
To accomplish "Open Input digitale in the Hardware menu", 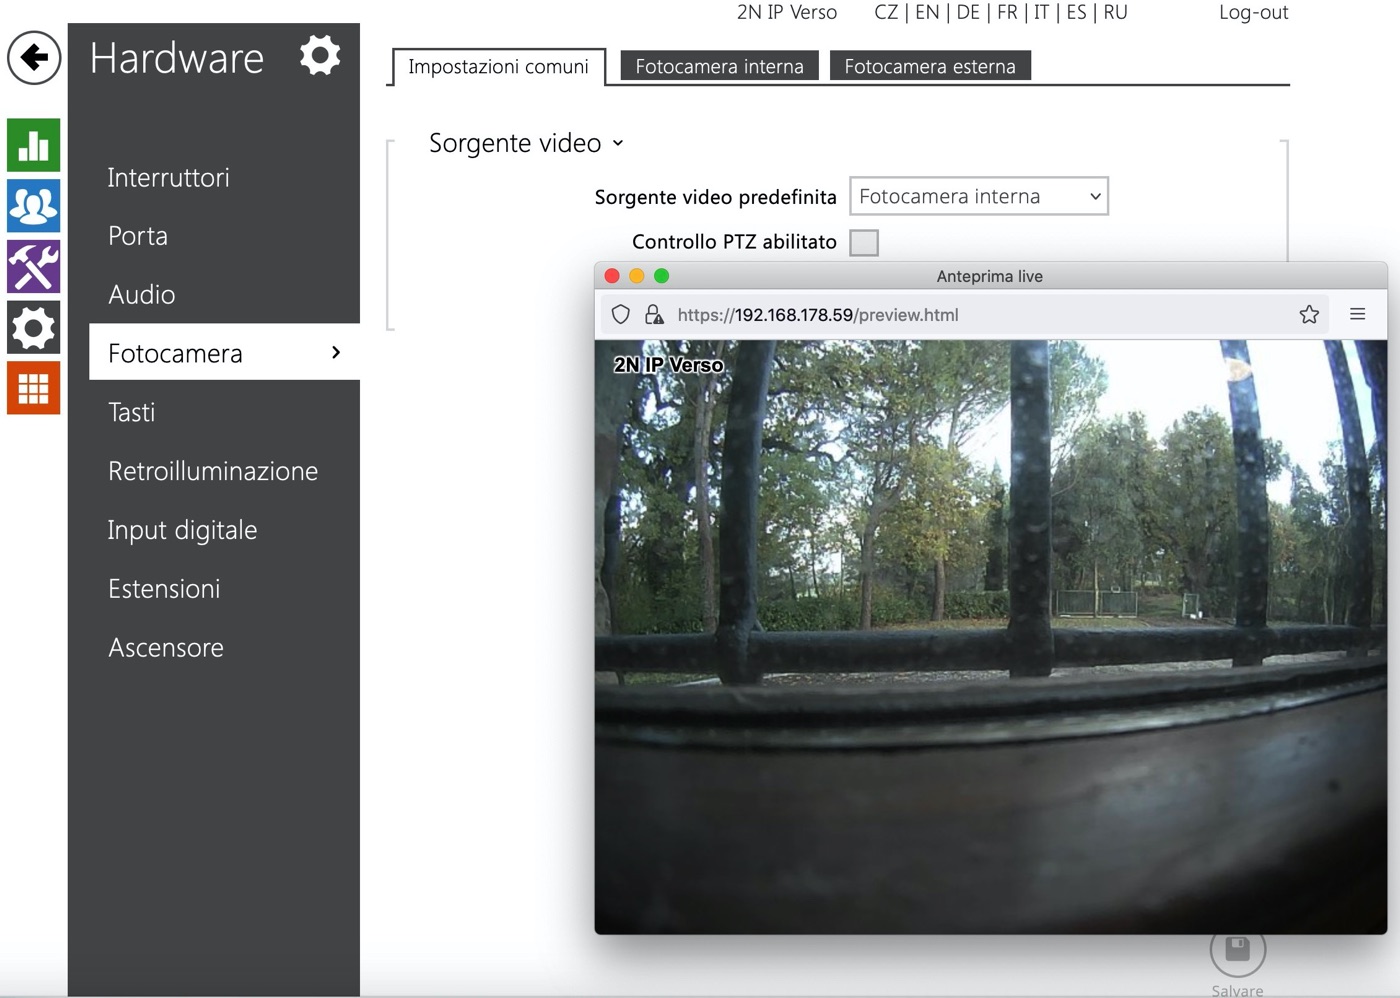I will click(x=183, y=530).
